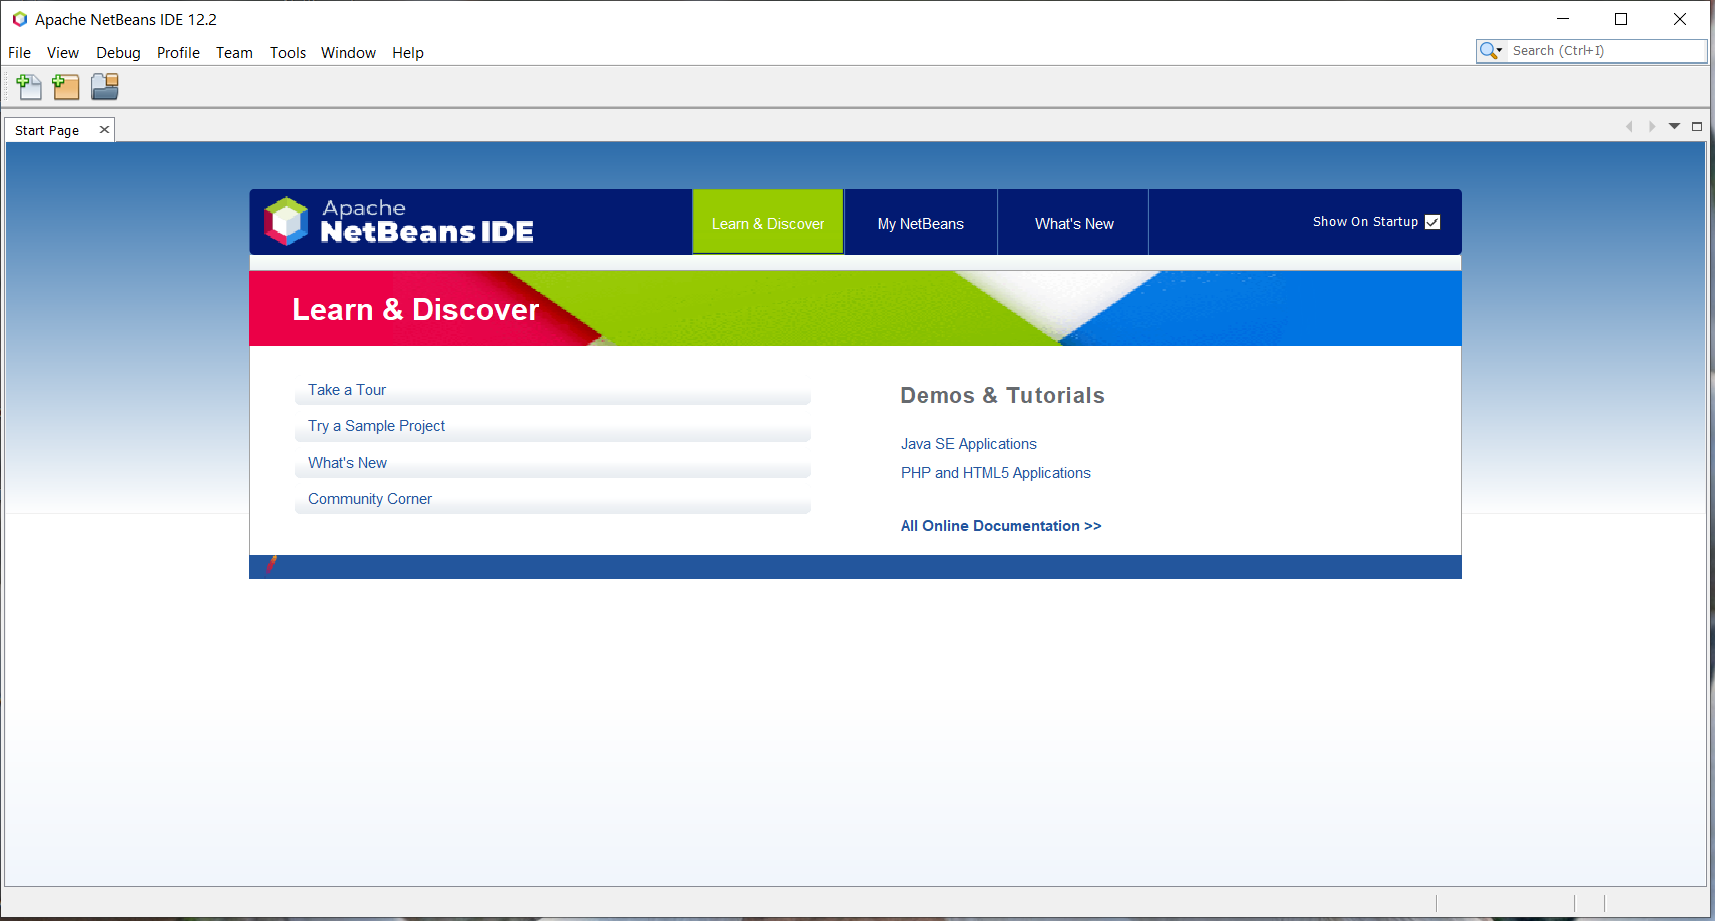This screenshot has width=1715, height=921.
Task: Switch to the My NetBeans tab
Action: (921, 223)
